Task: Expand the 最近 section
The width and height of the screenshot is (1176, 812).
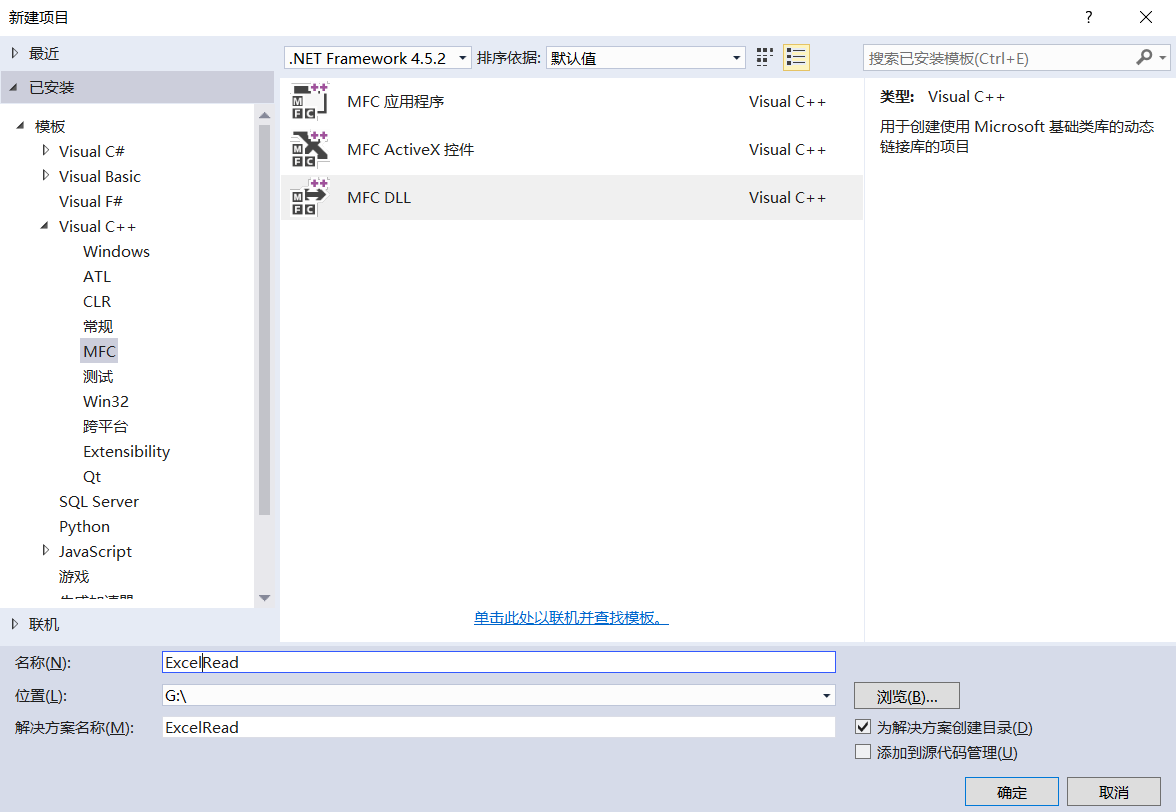Action: point(14,53)
